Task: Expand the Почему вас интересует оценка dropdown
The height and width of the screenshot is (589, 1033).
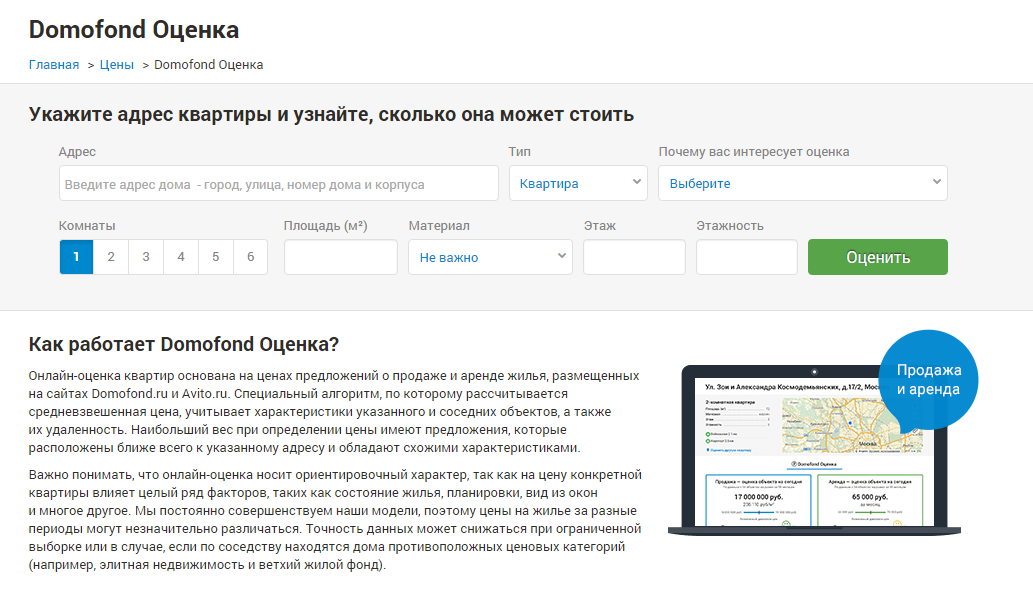Action: click(x=802, y=183)
